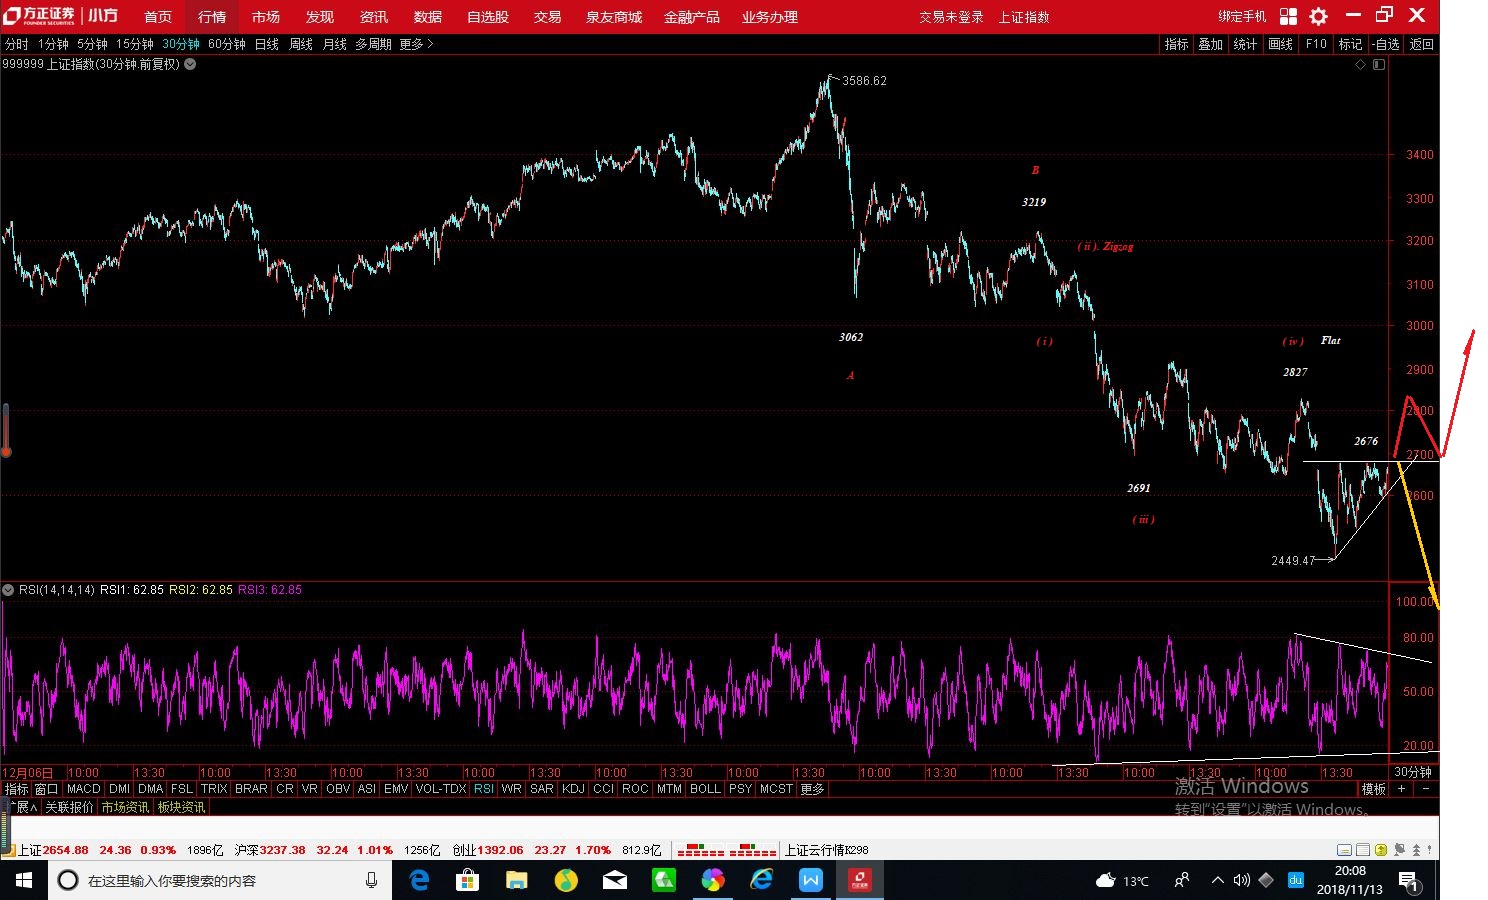
Task: Click the list-style status bar icon
Action: [x=1363, y=850]
